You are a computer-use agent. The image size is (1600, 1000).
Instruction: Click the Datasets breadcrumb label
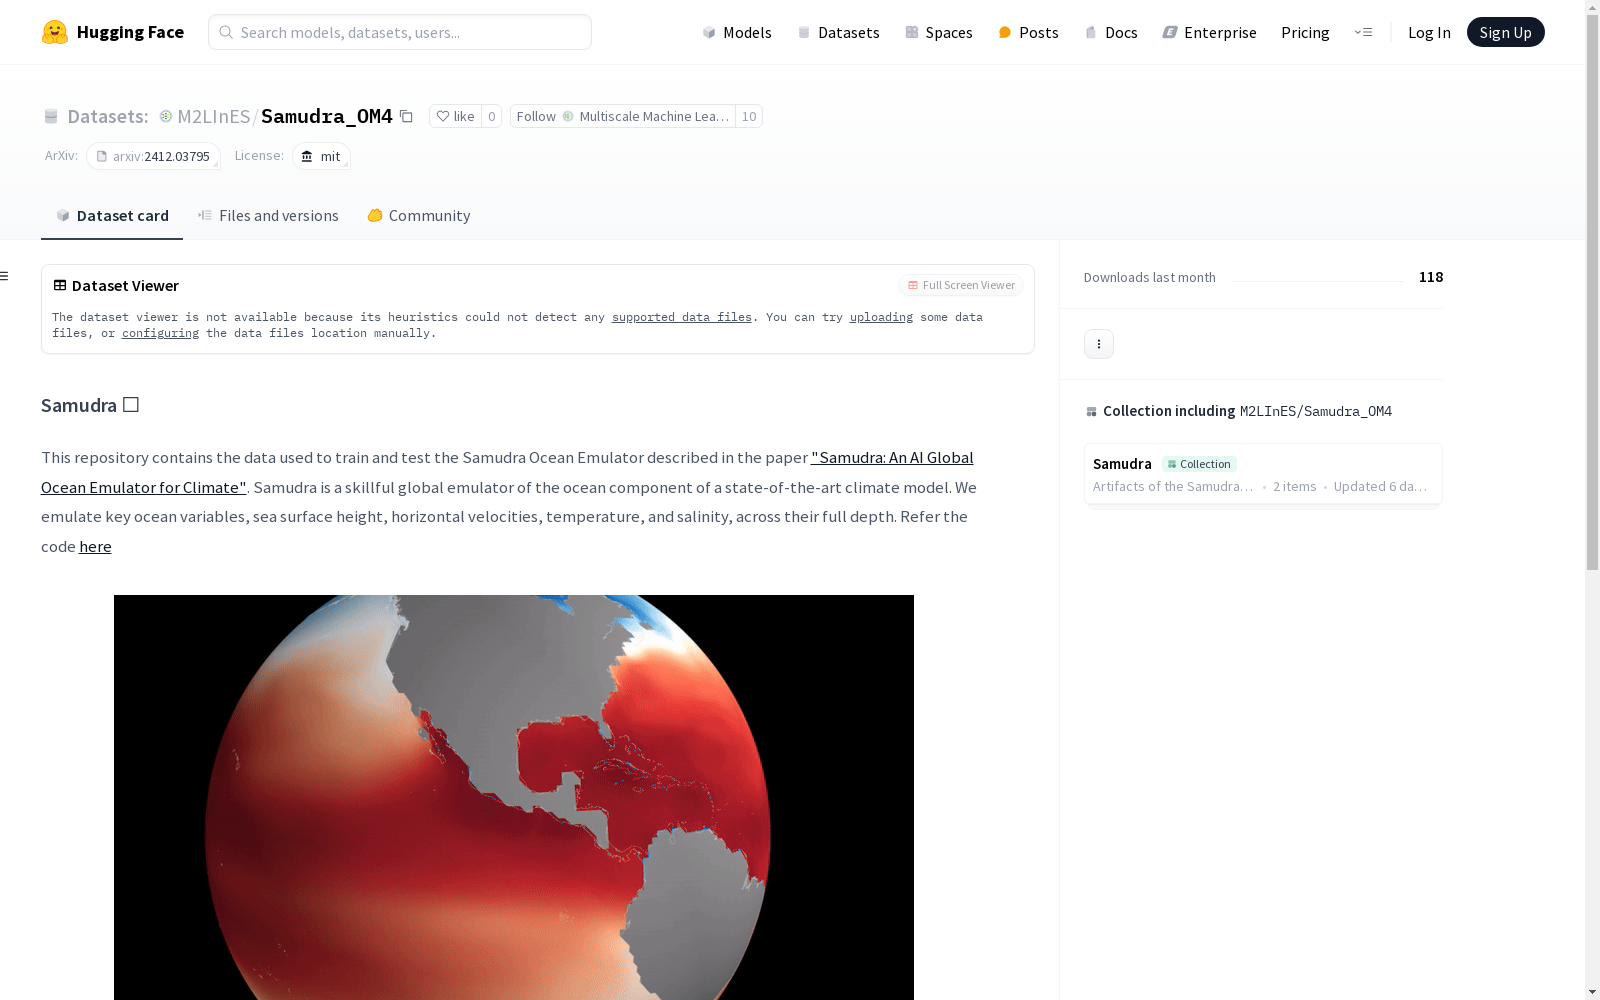[107, 116]
